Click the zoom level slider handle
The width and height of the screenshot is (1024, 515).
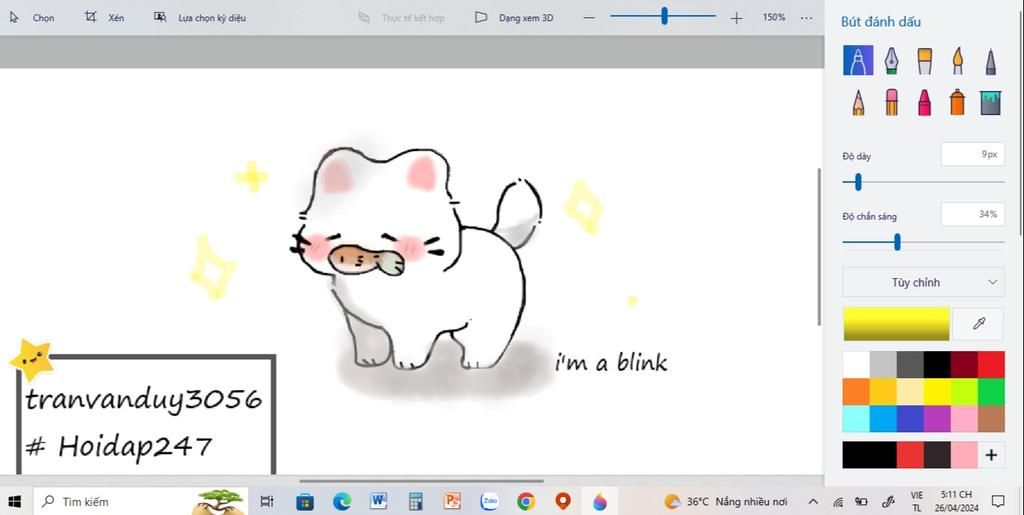click(664, 16)
